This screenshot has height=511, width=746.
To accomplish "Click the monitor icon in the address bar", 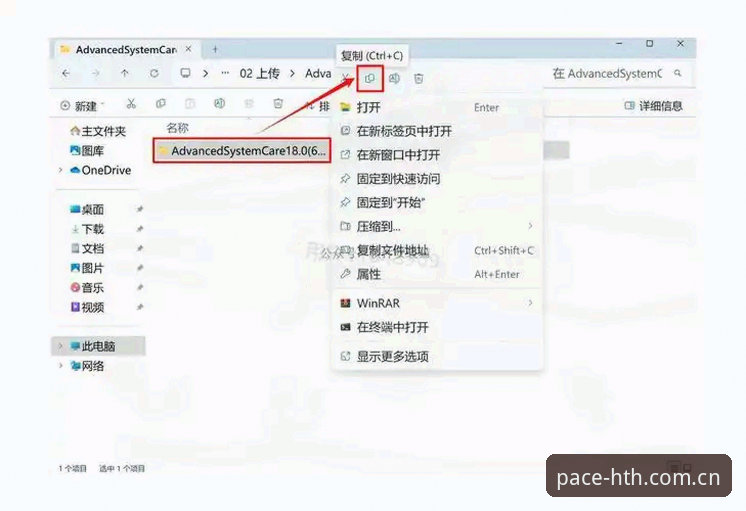I will (185, 73).
